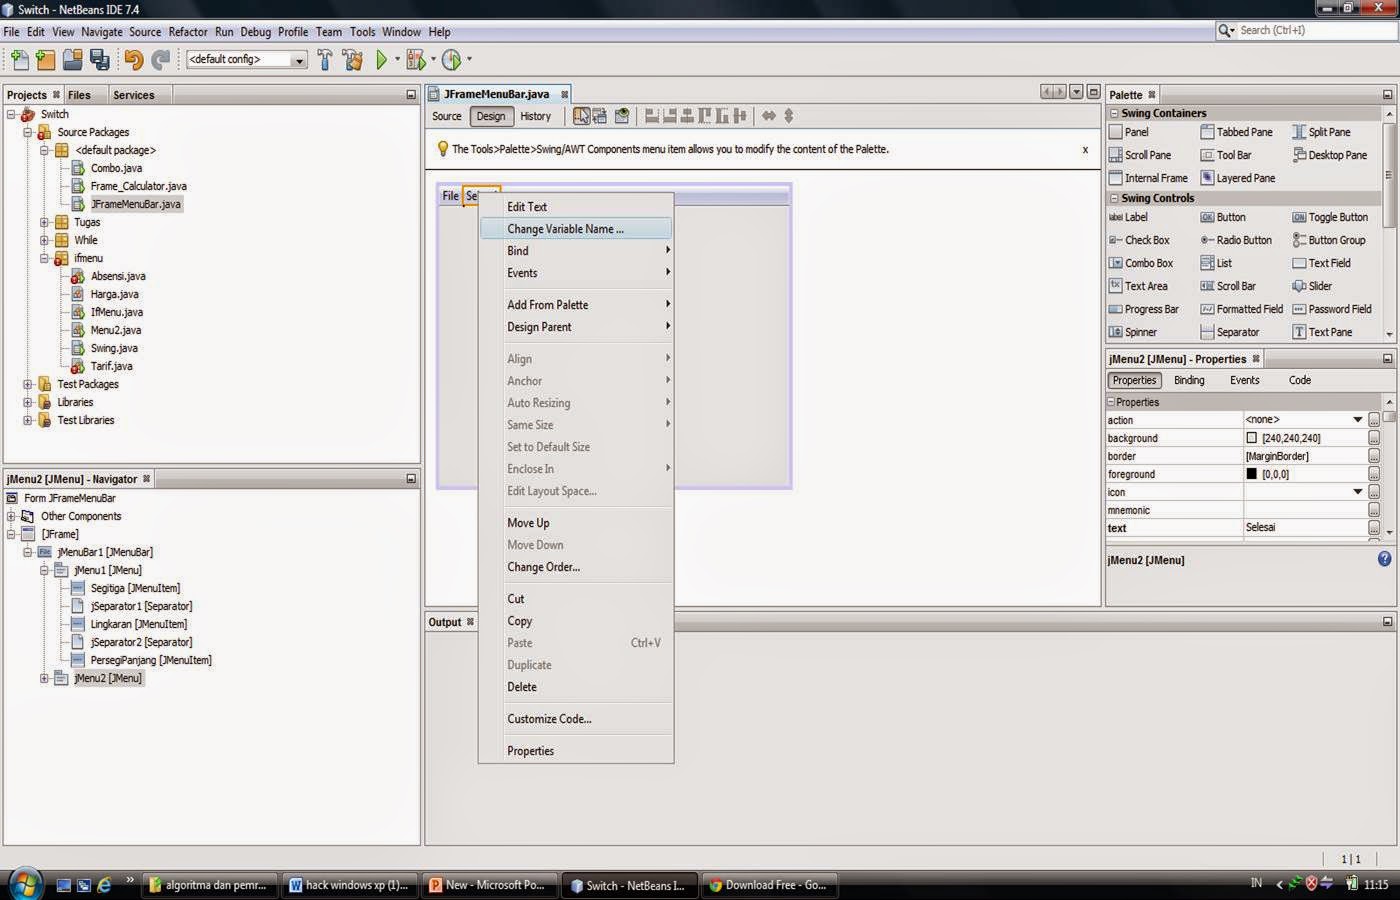
Task: Click the New File toolbar icon
Action: click(19, 60)
